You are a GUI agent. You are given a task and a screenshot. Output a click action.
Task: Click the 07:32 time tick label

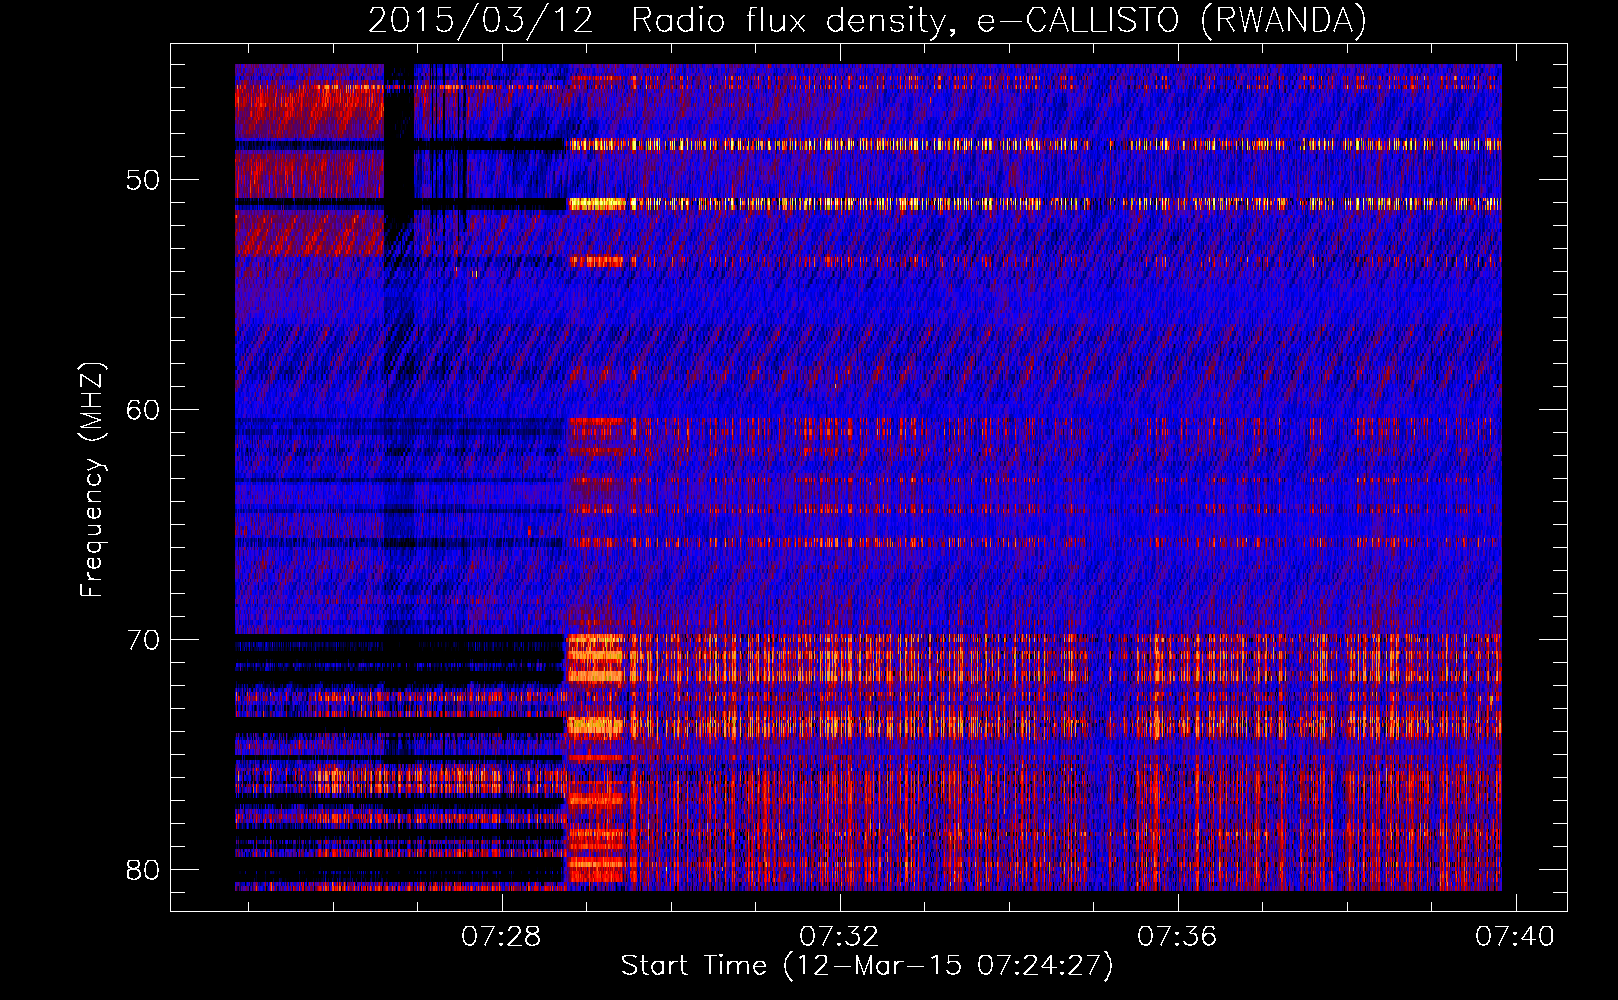(839, 936)
